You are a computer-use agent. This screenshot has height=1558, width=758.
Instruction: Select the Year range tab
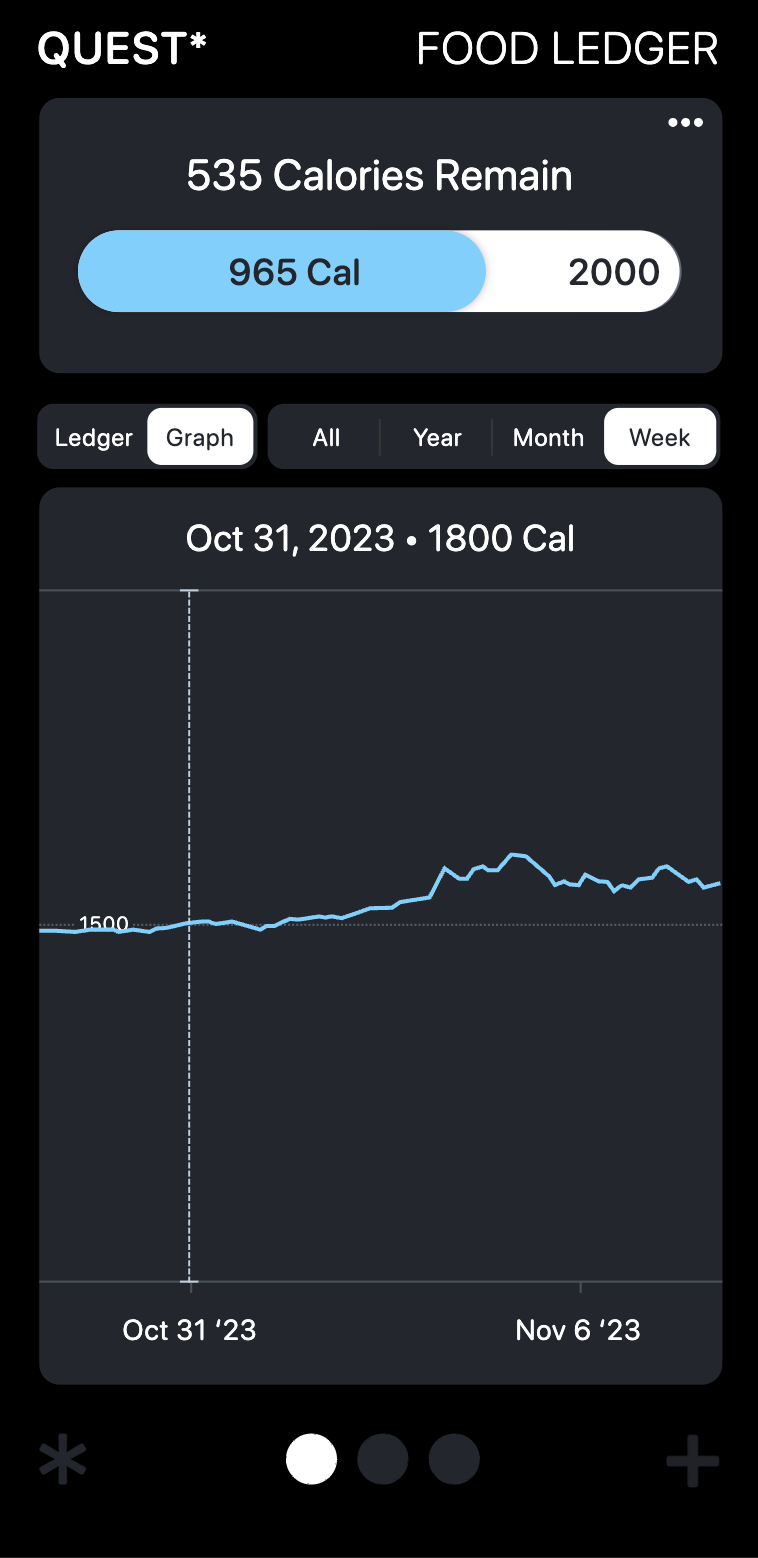click(x=437, y=438)
